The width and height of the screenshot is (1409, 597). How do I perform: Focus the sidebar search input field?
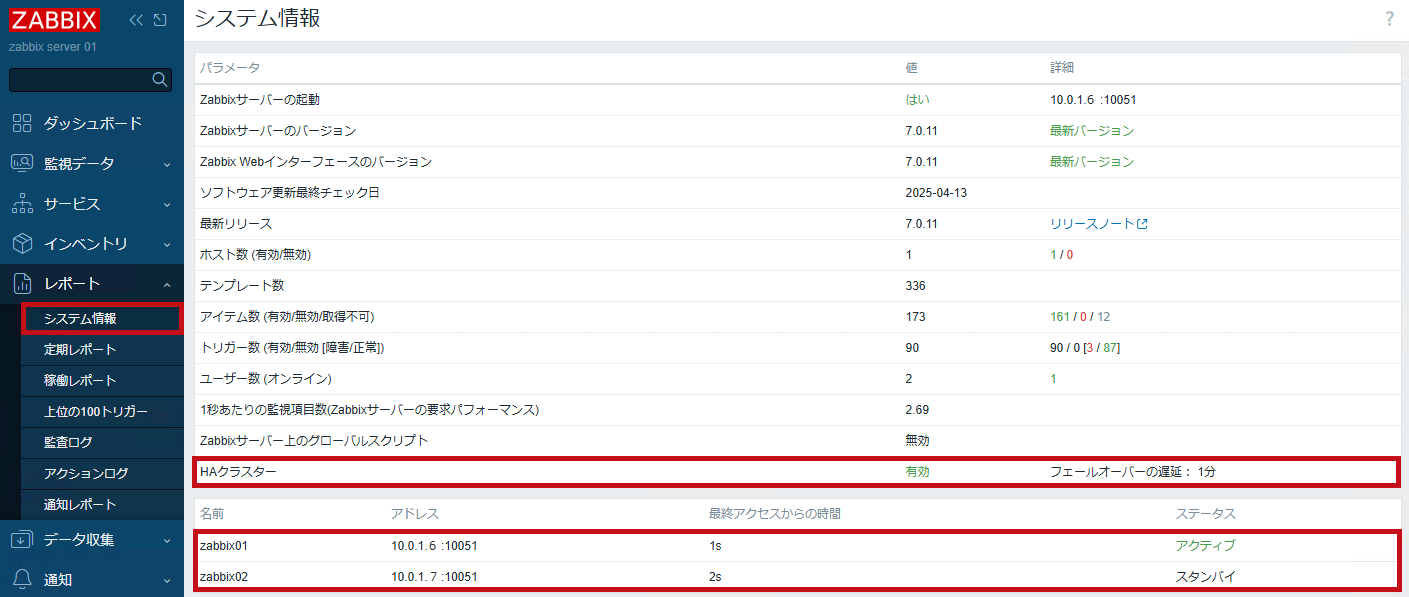pyautogui.click(x=80, y=79)
